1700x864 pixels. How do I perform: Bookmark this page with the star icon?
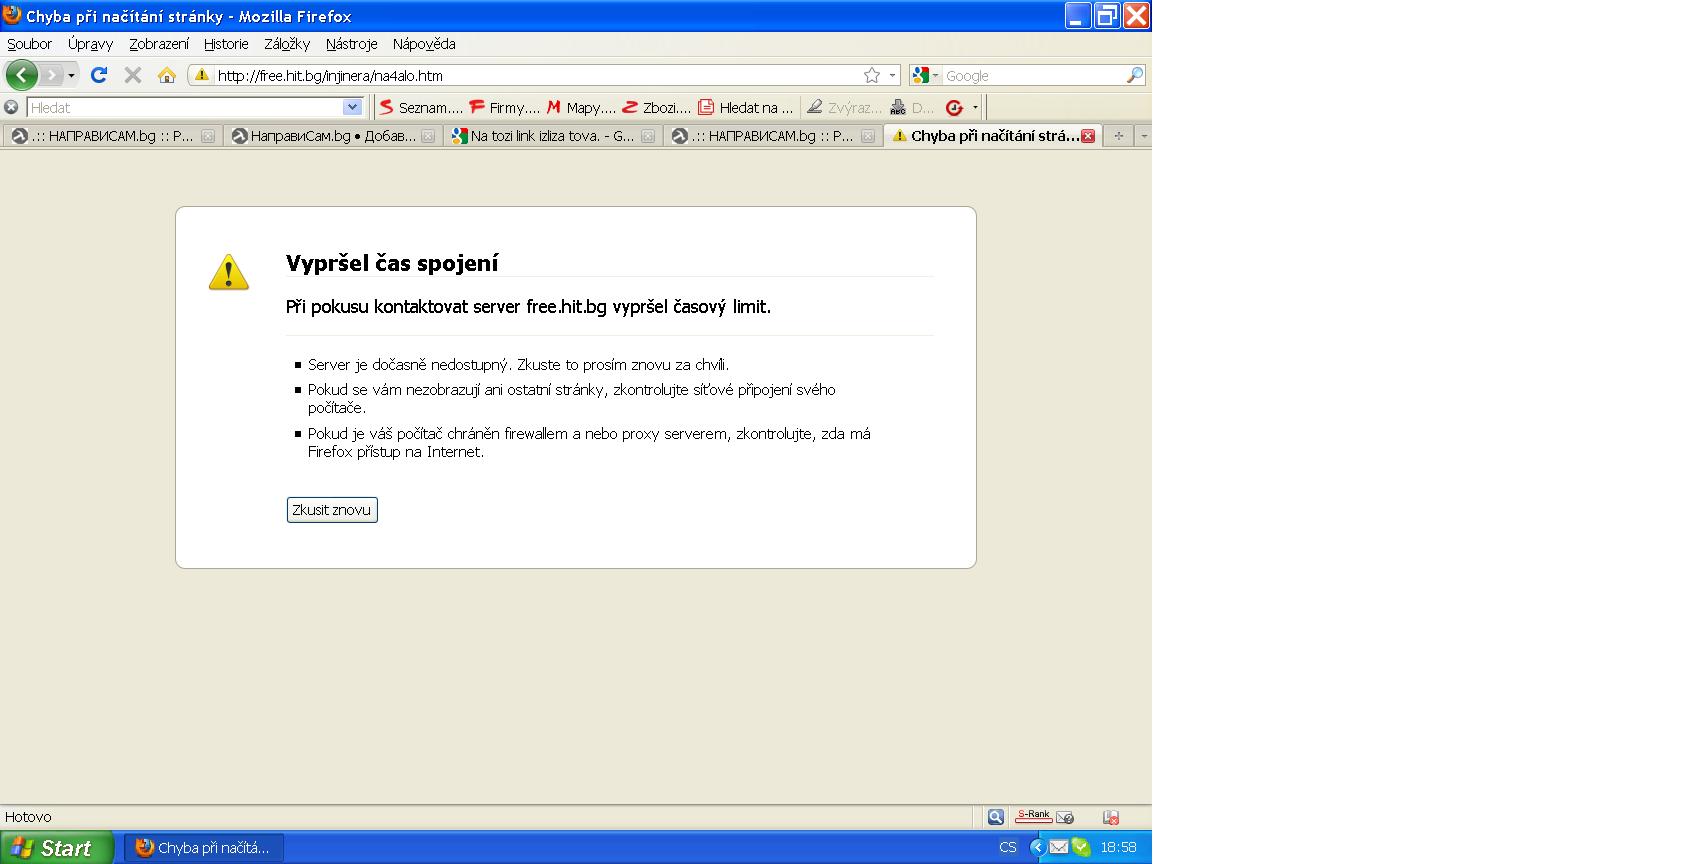(x=872, y=75)
